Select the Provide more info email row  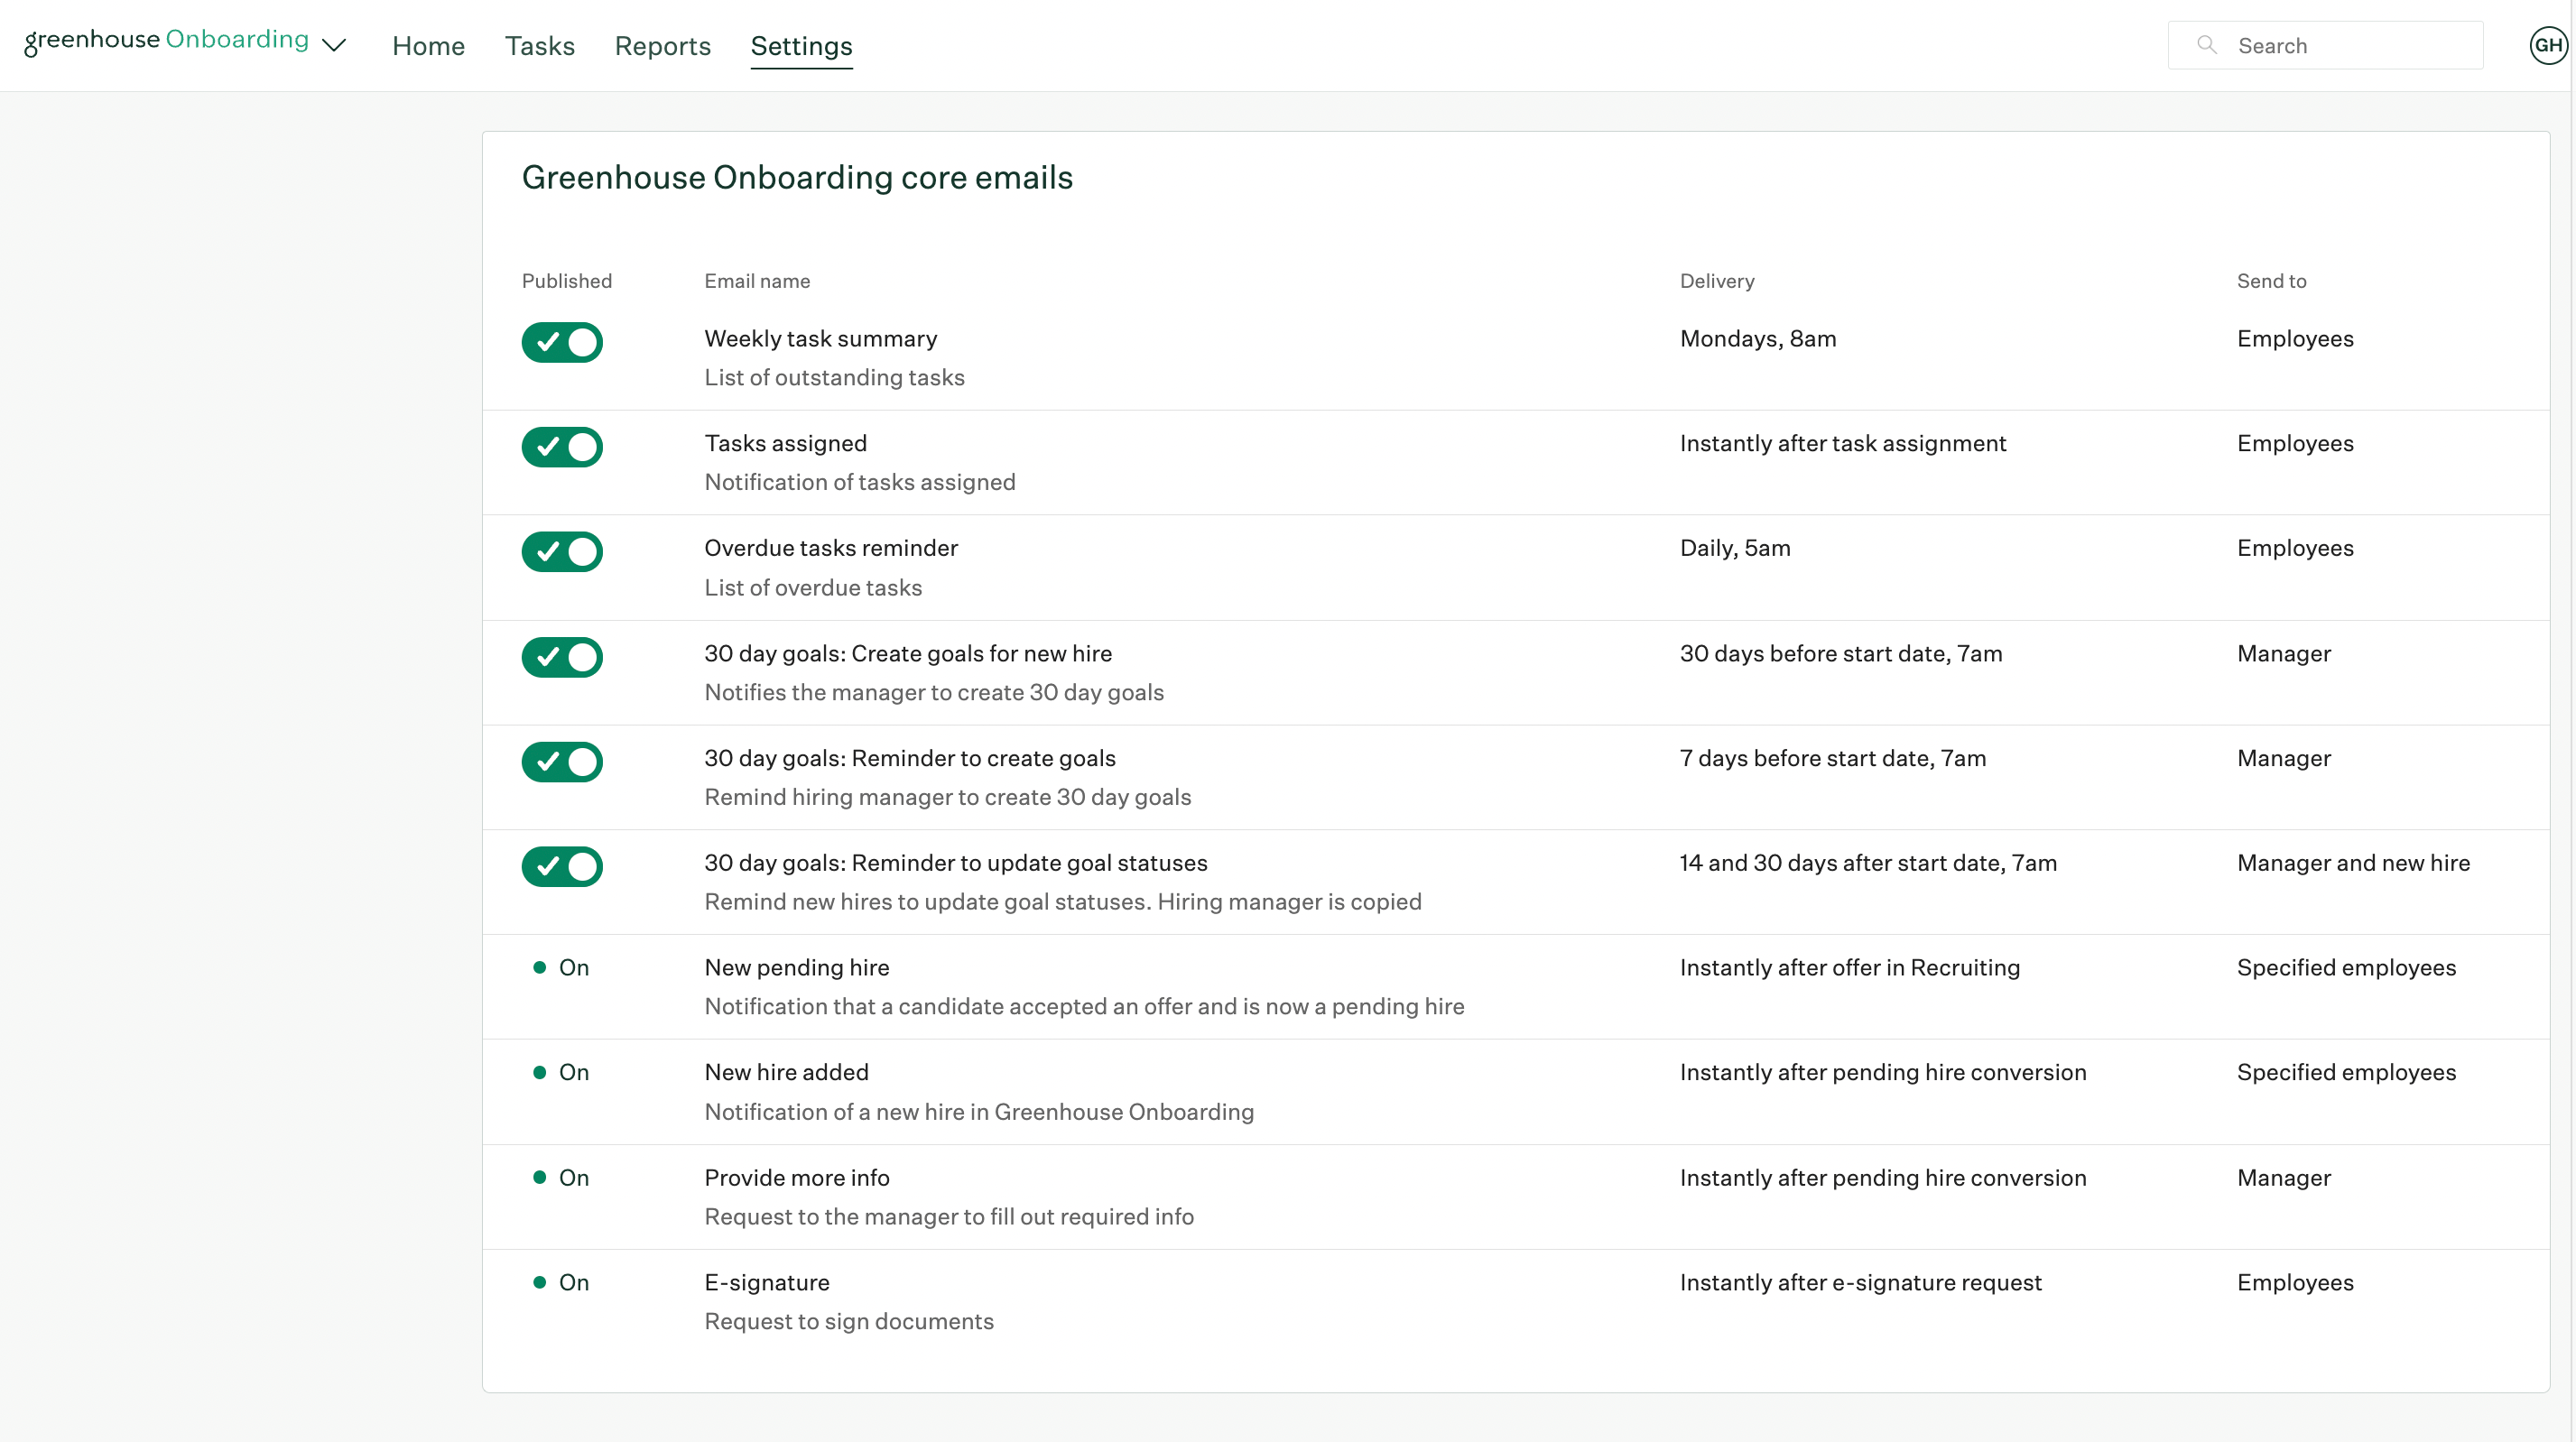1516,1197
